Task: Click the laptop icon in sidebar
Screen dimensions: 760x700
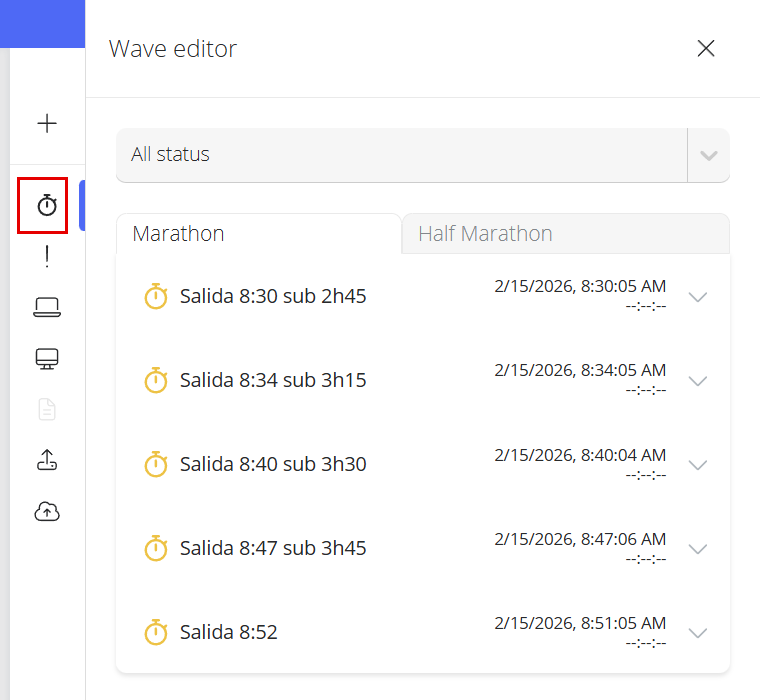Action: point(47,307)
